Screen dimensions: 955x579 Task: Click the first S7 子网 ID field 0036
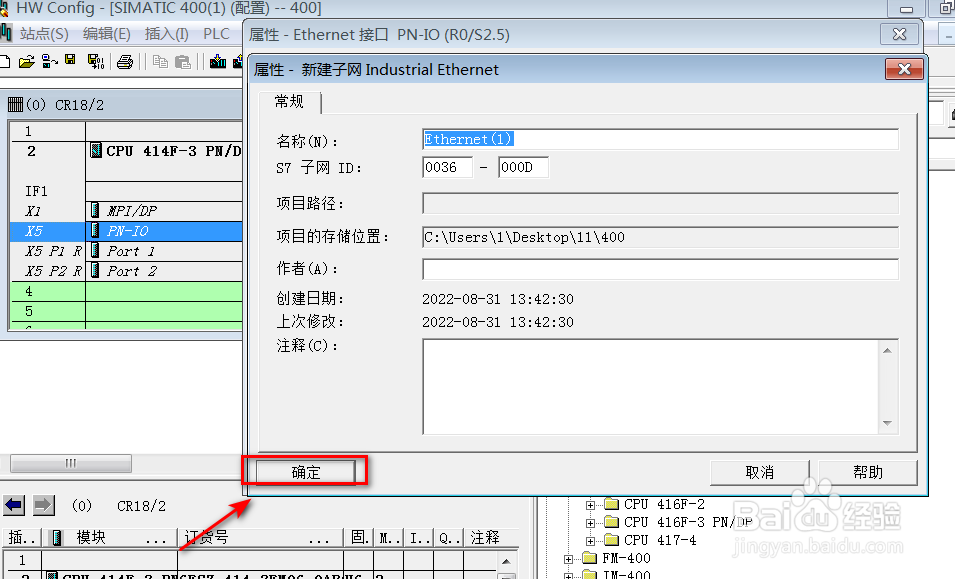[x=448, y=167]
